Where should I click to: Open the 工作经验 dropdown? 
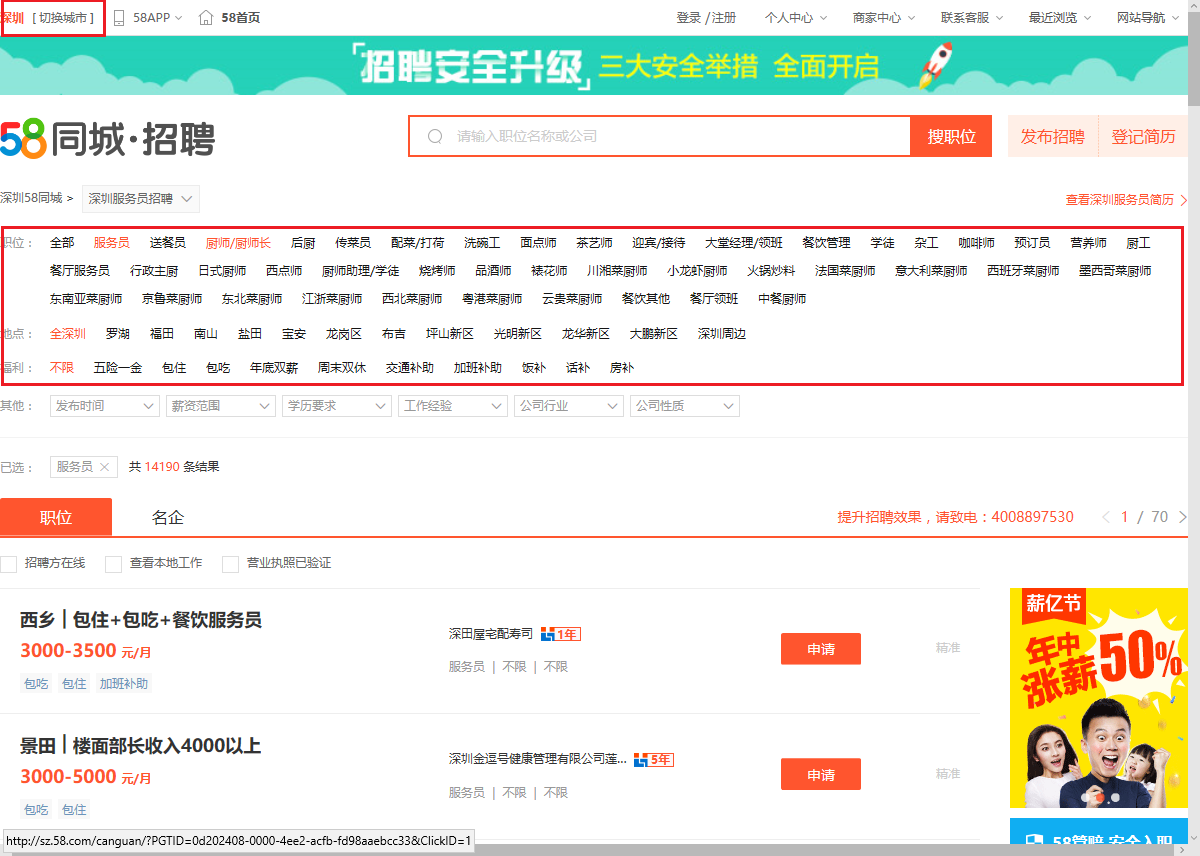[453, 406]
